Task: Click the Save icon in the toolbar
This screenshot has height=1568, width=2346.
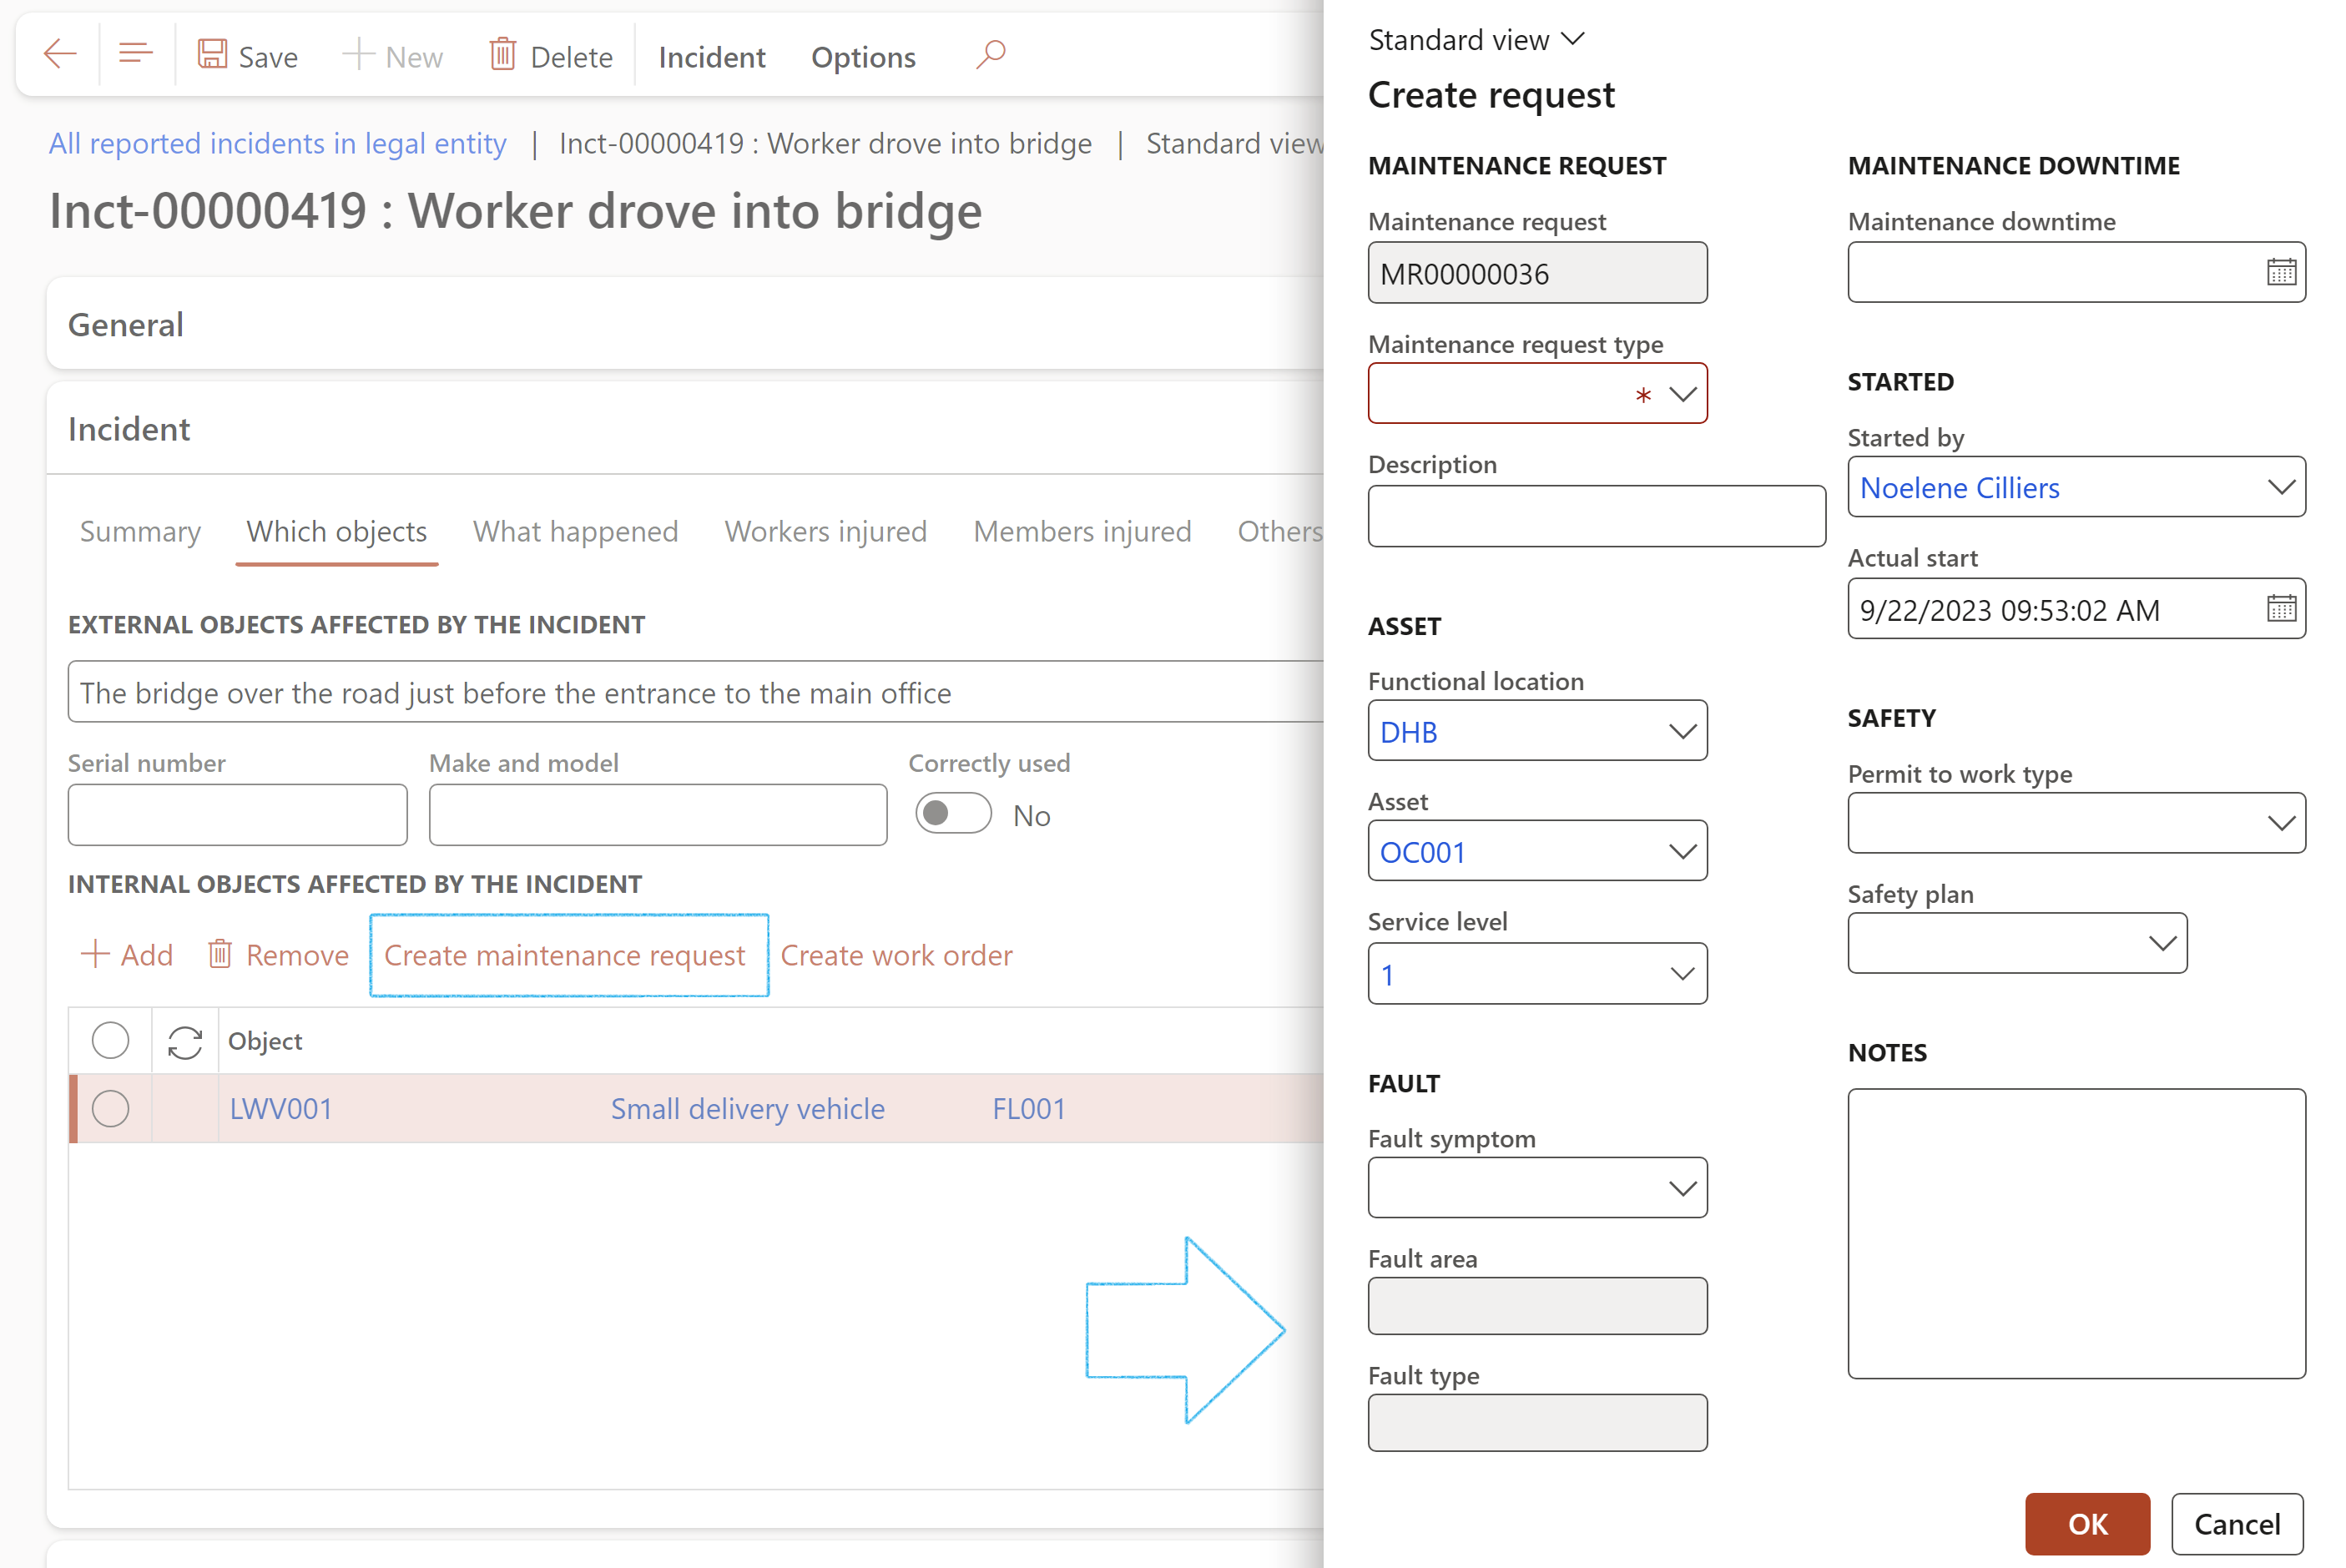Action: point(212,53)
